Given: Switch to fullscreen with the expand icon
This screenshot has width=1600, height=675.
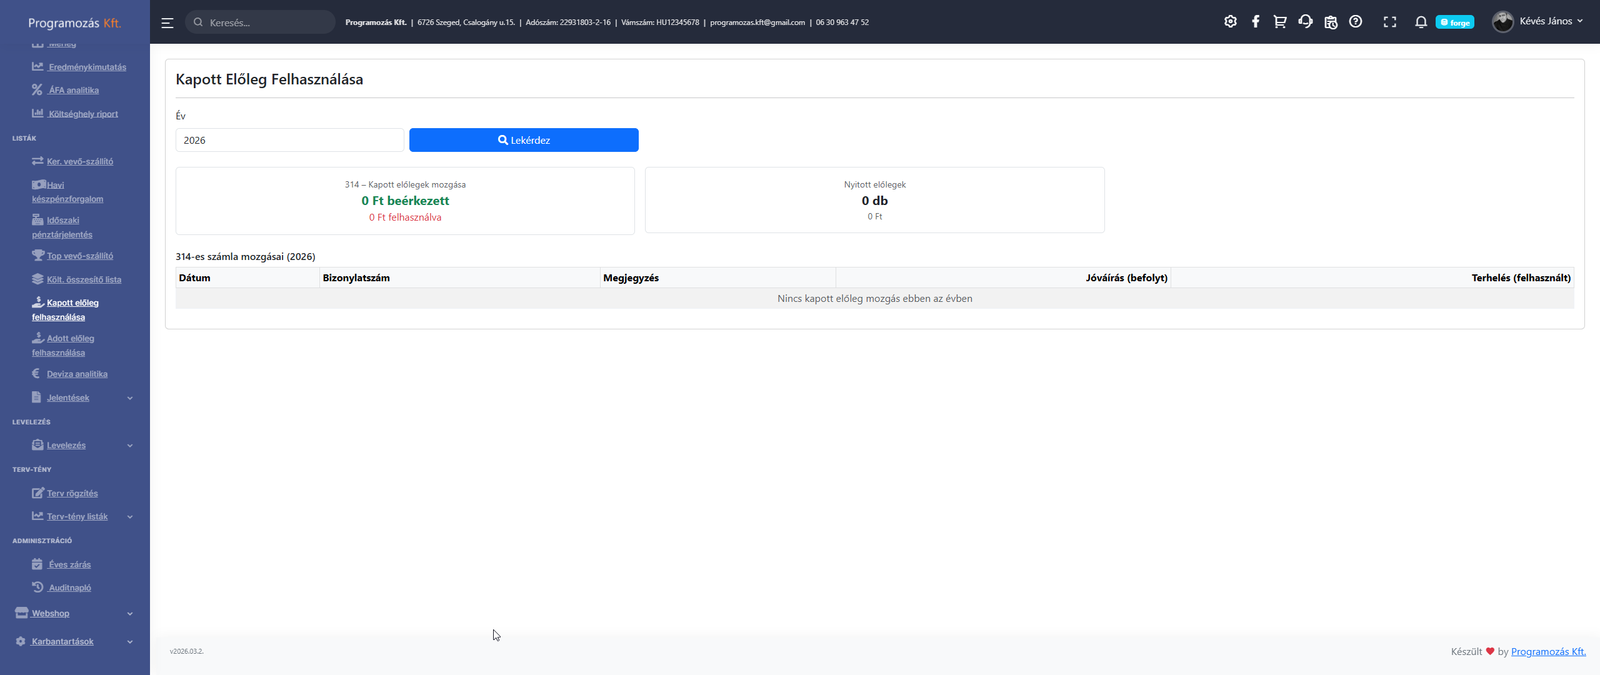Looking at the screenshot, I should pos(1390,21).
